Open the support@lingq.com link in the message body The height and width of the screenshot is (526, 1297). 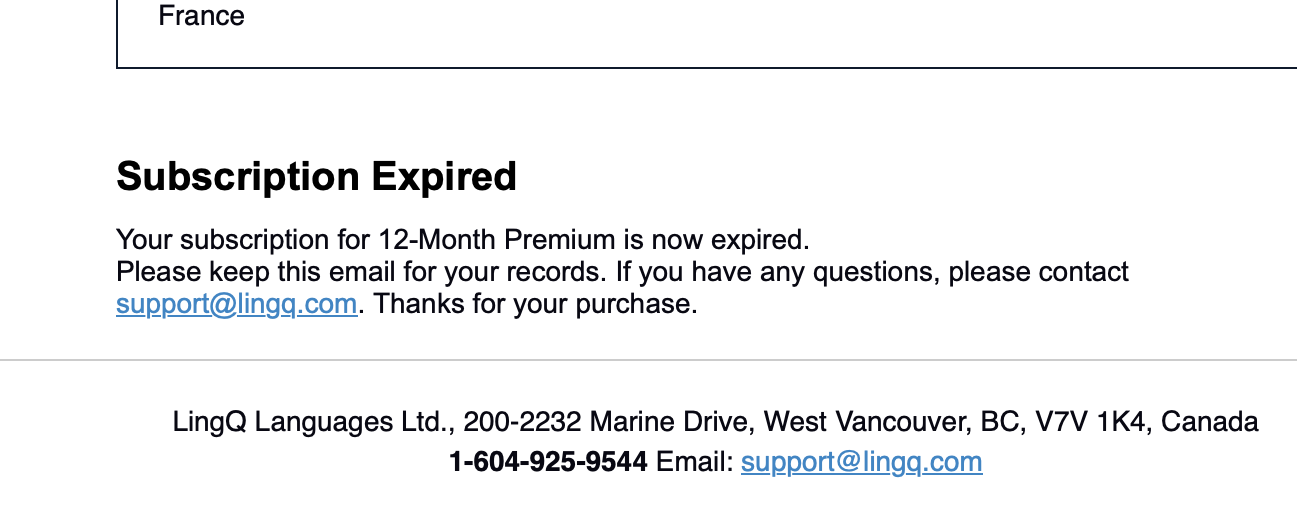point(236,304)
